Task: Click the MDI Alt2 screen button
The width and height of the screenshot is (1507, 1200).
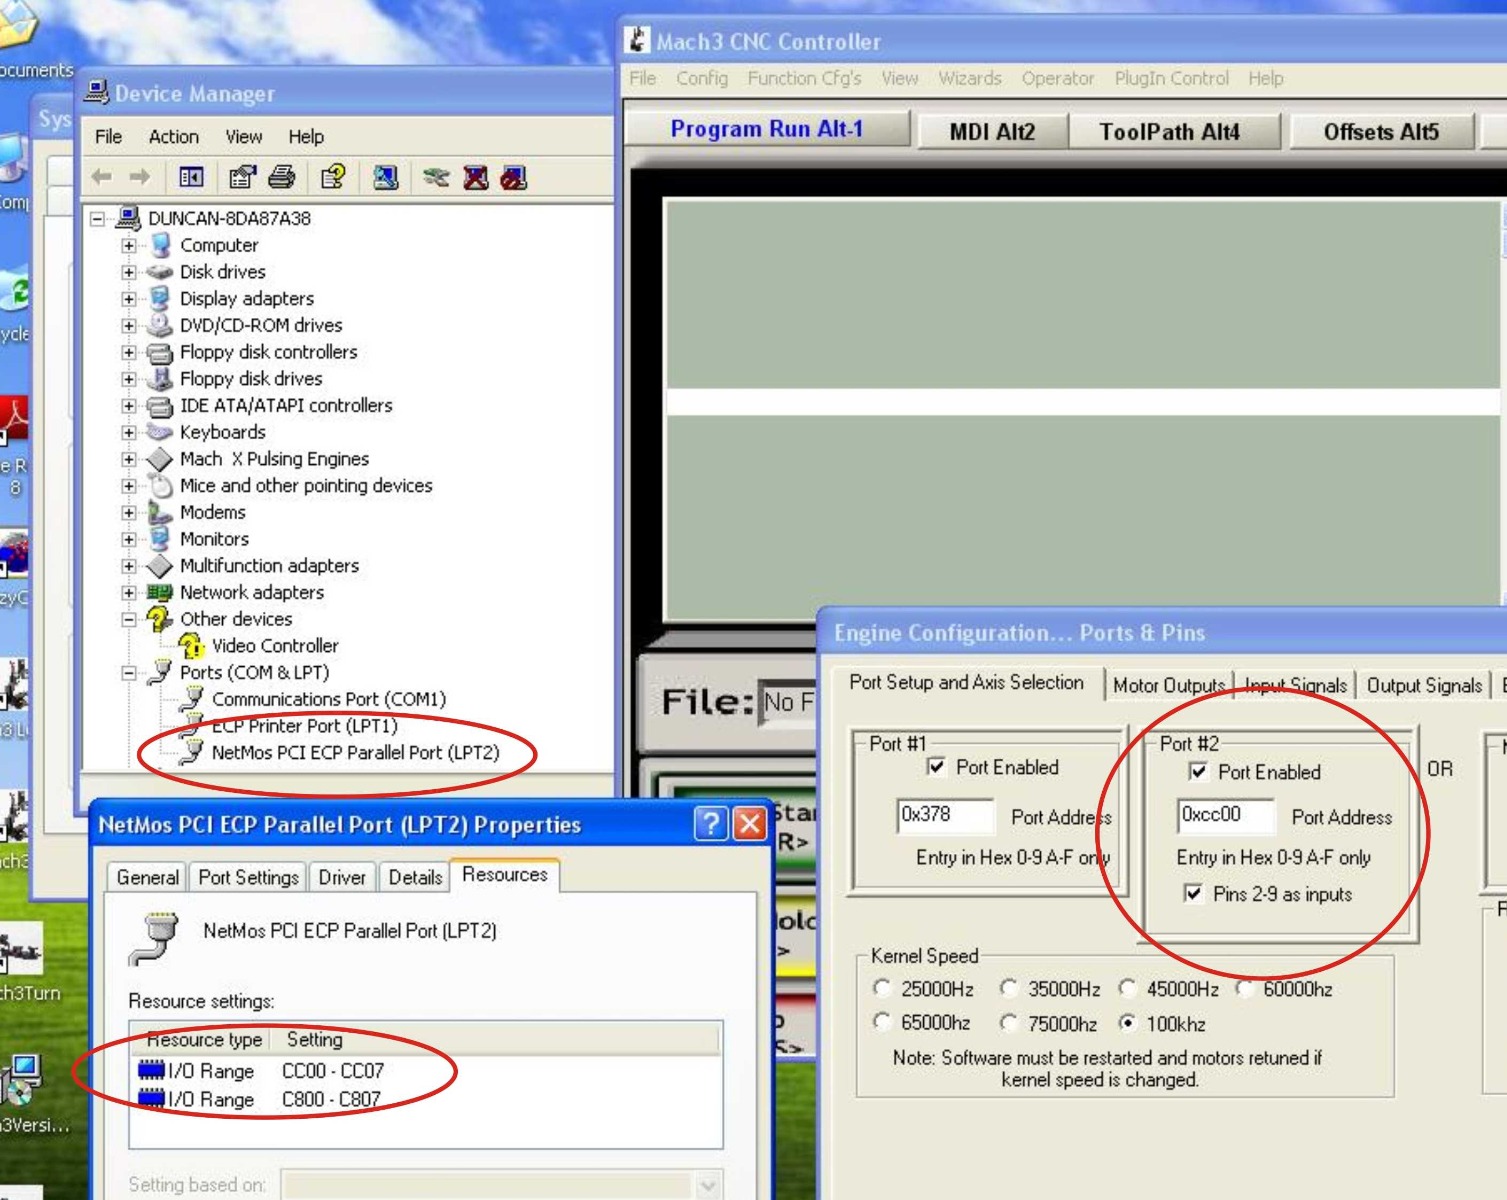Action: tap(992, 131)
